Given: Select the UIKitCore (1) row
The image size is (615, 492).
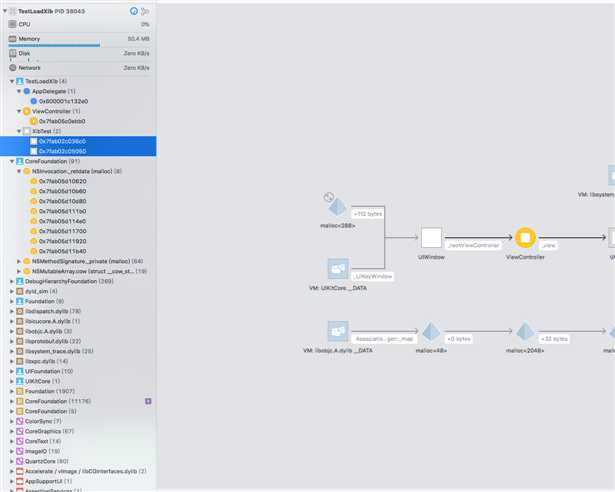Looking at the screenshot, I should 78,381.
